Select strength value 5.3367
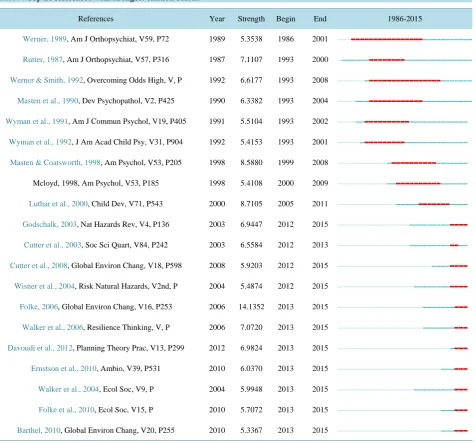Viewport: 476px width, 443px height. 251,430
